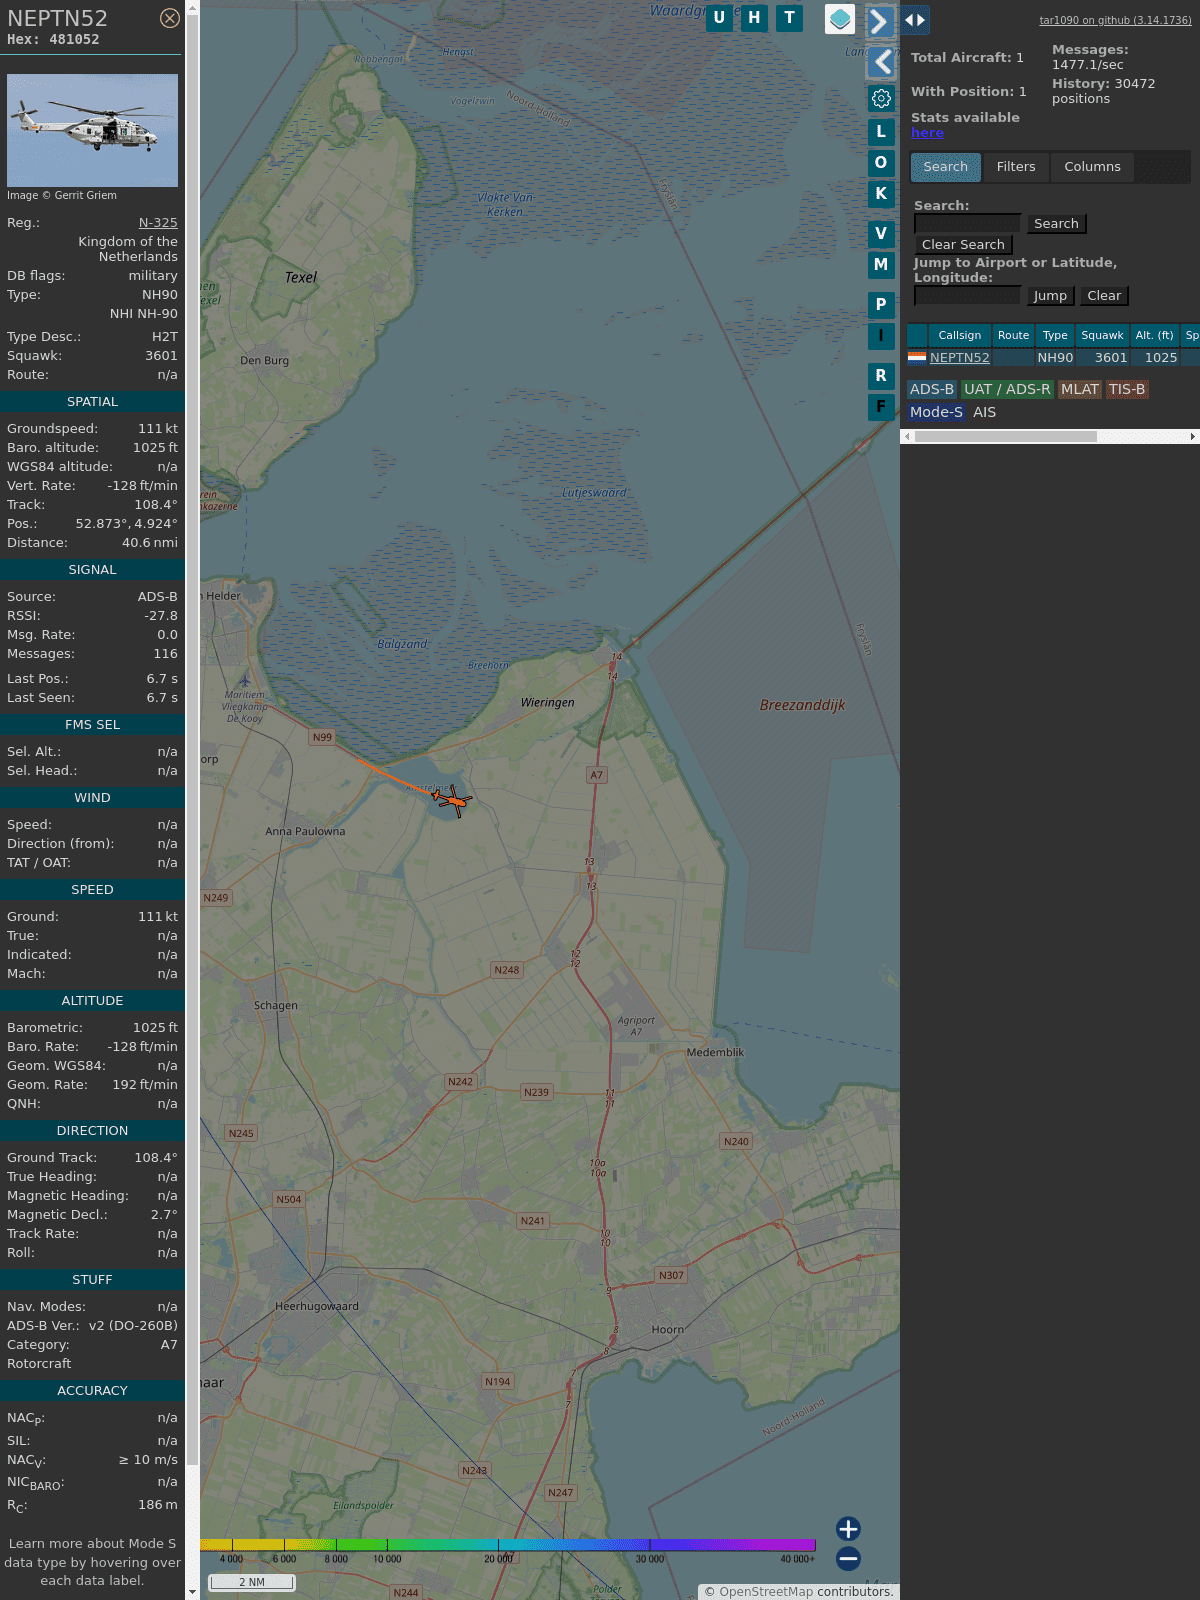The width and height of the screenshot is (1200, 1600).
Task: Select the orange helicopter icon on the map
Action: pos(454,800)
